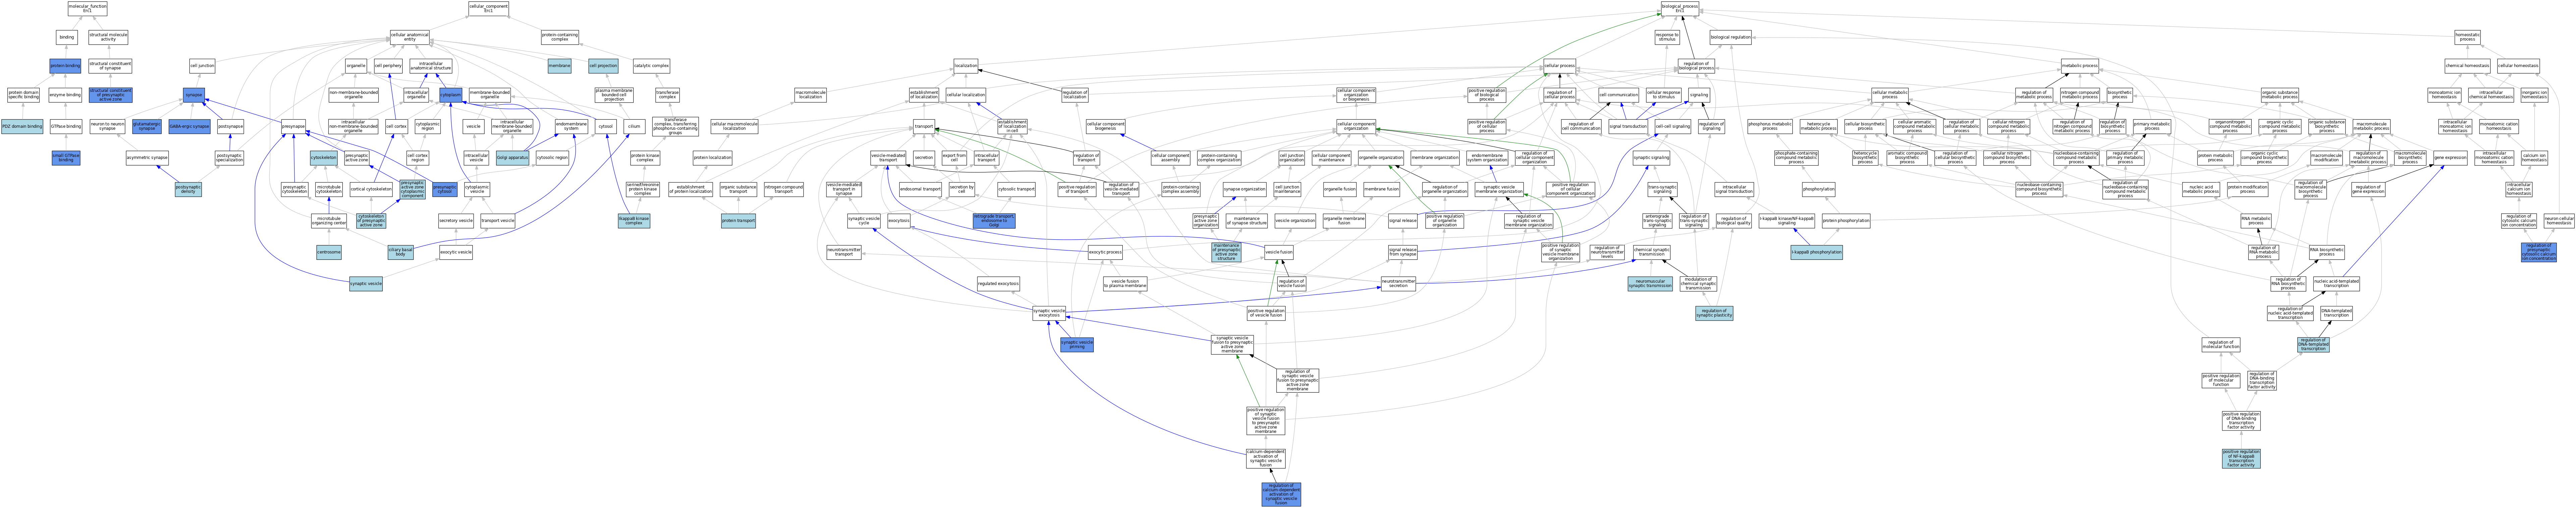Click the 'structural constituent of presynaptic active zone' node

[110, 95]
